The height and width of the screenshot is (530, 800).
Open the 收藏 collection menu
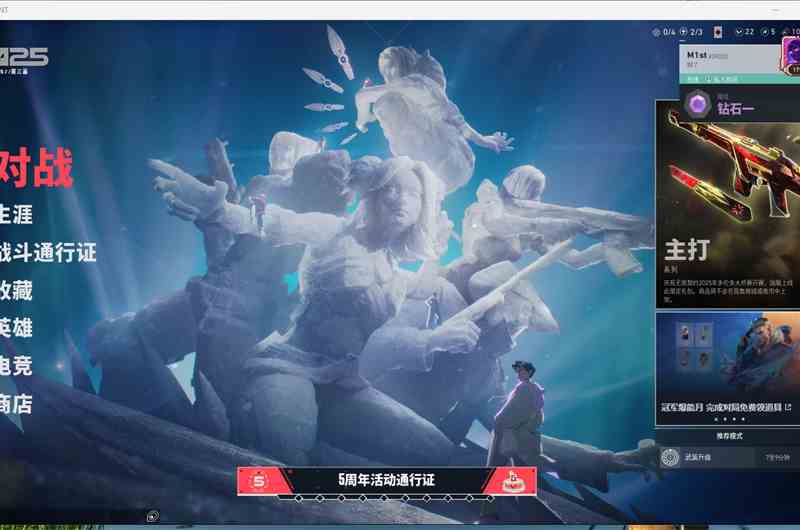click(15, 290)
